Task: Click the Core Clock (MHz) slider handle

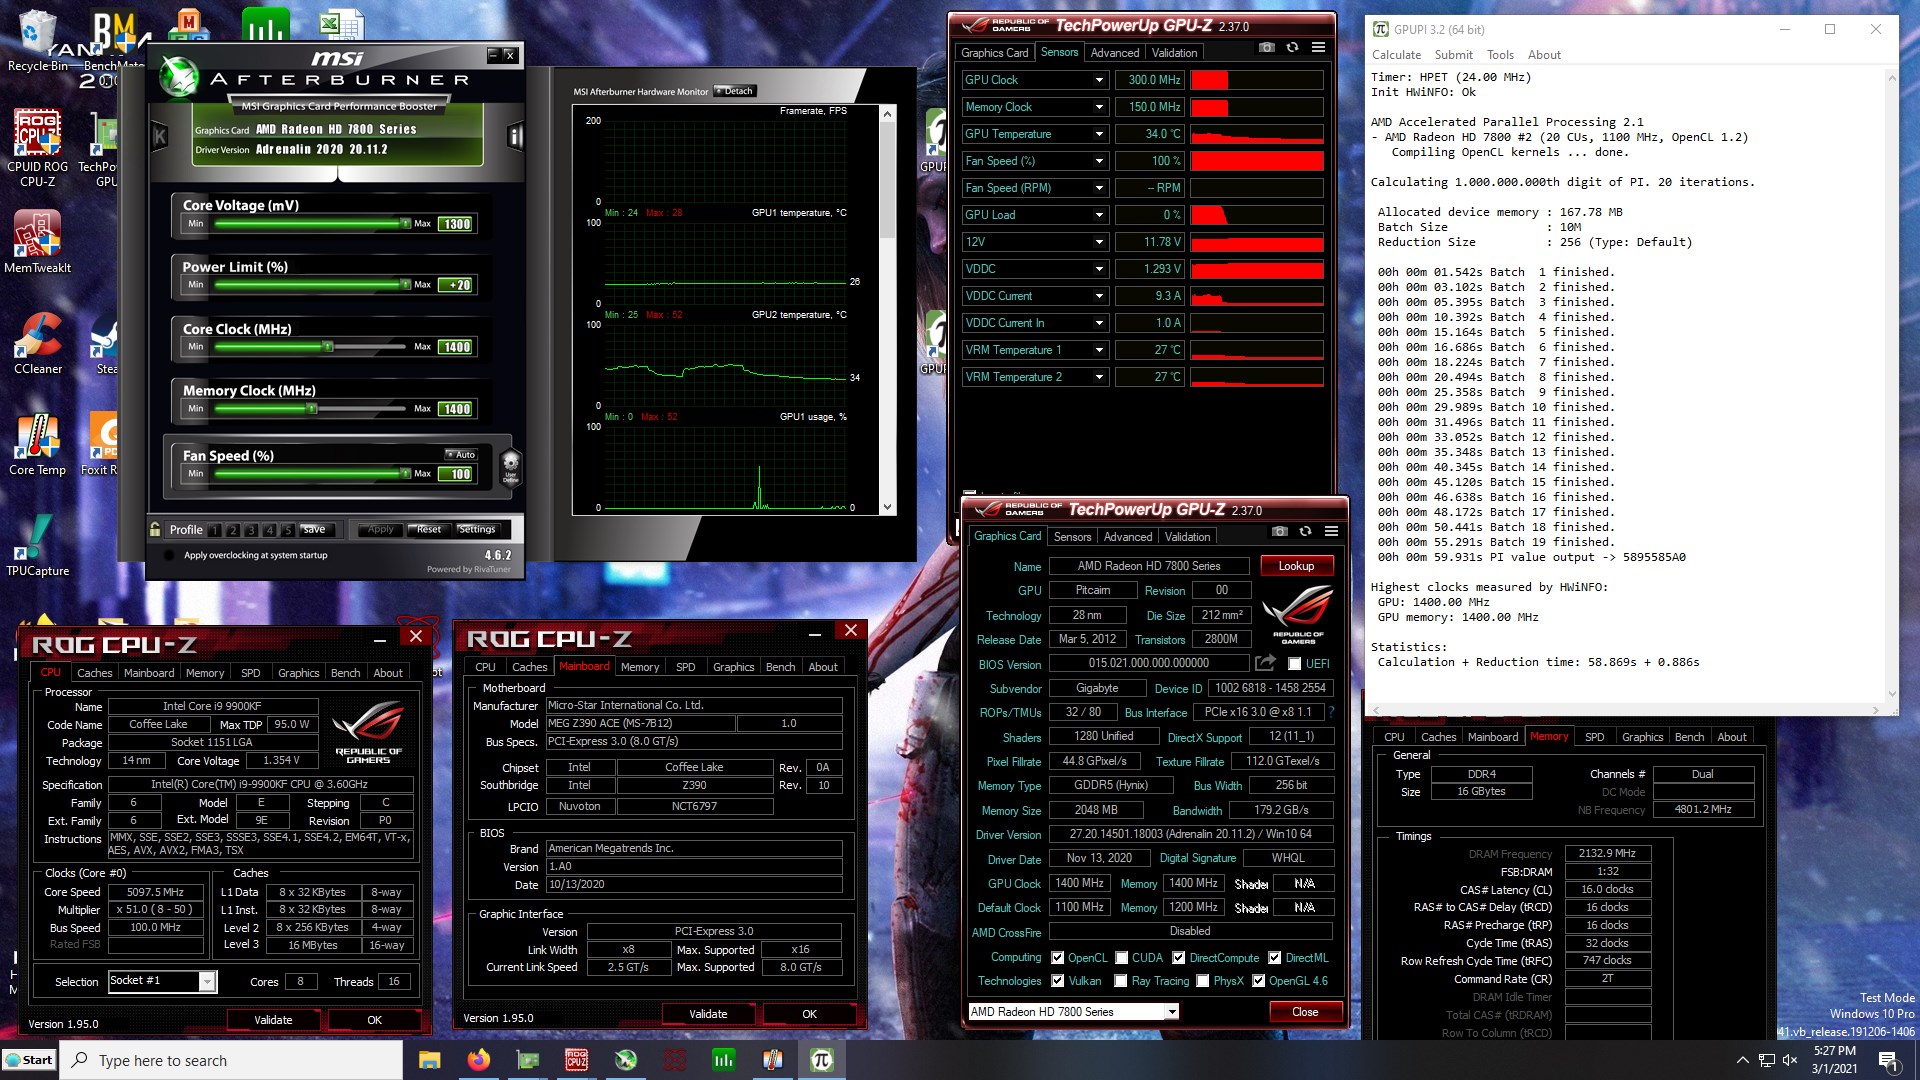Action: coord(328,347)
